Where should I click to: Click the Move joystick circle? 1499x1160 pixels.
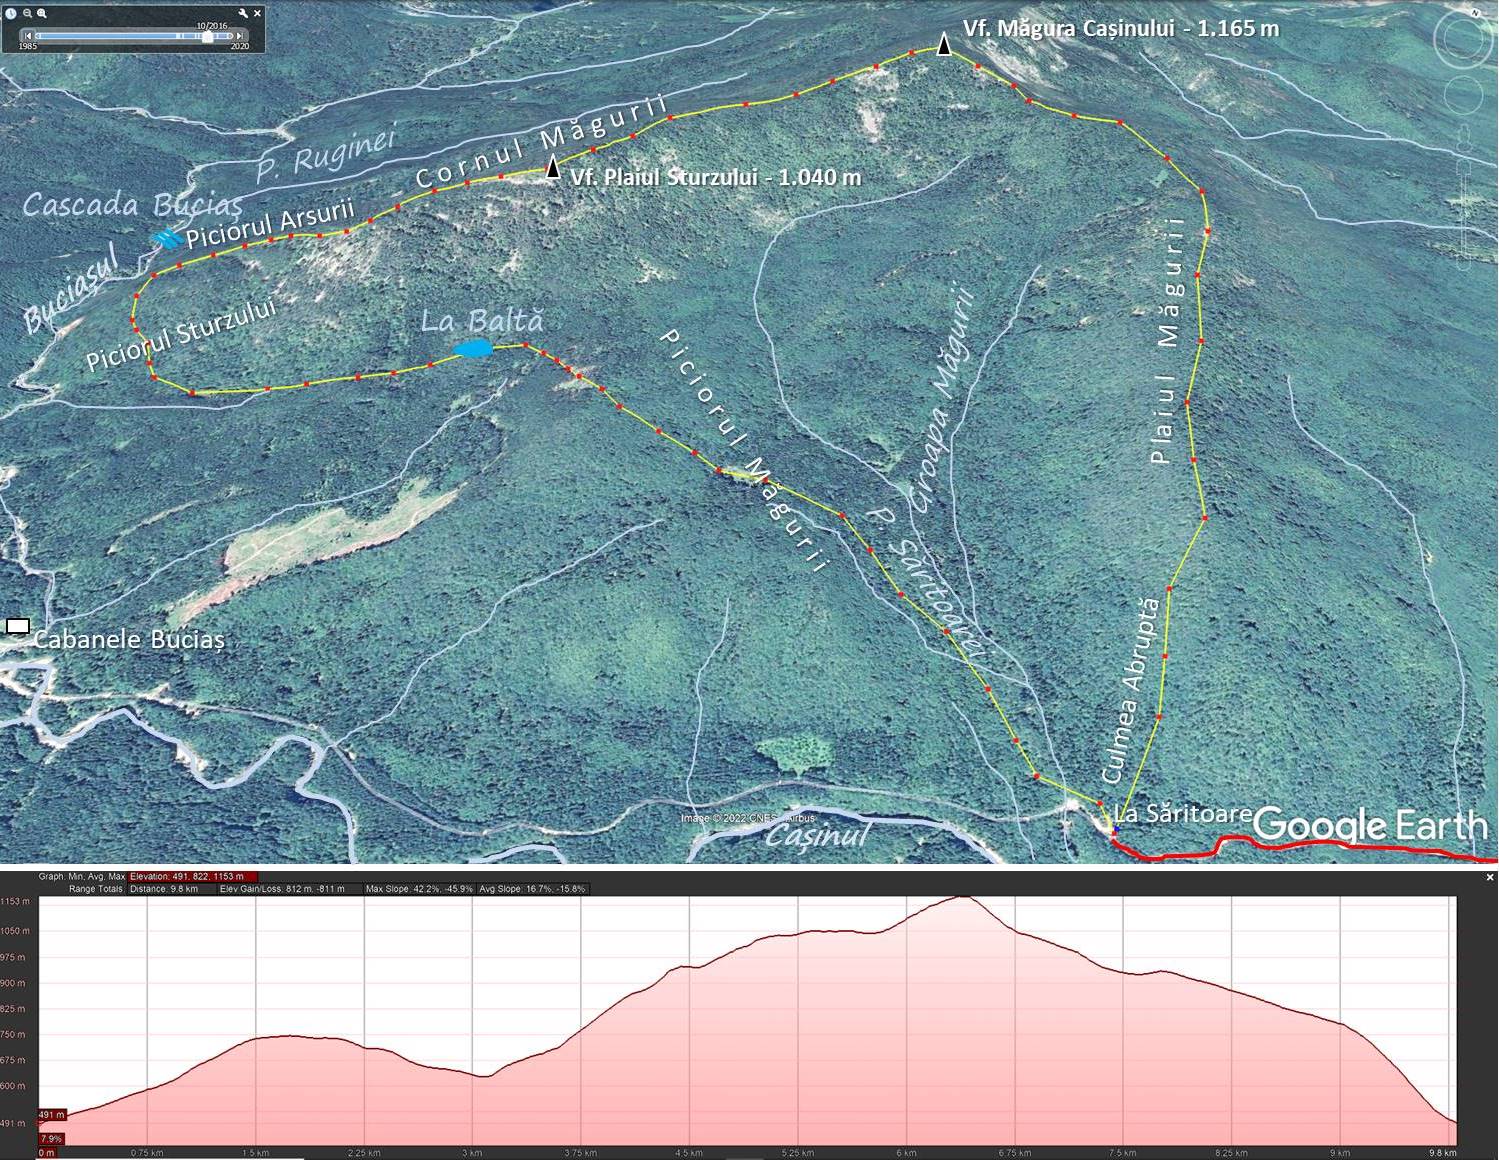click(1463, 95)
